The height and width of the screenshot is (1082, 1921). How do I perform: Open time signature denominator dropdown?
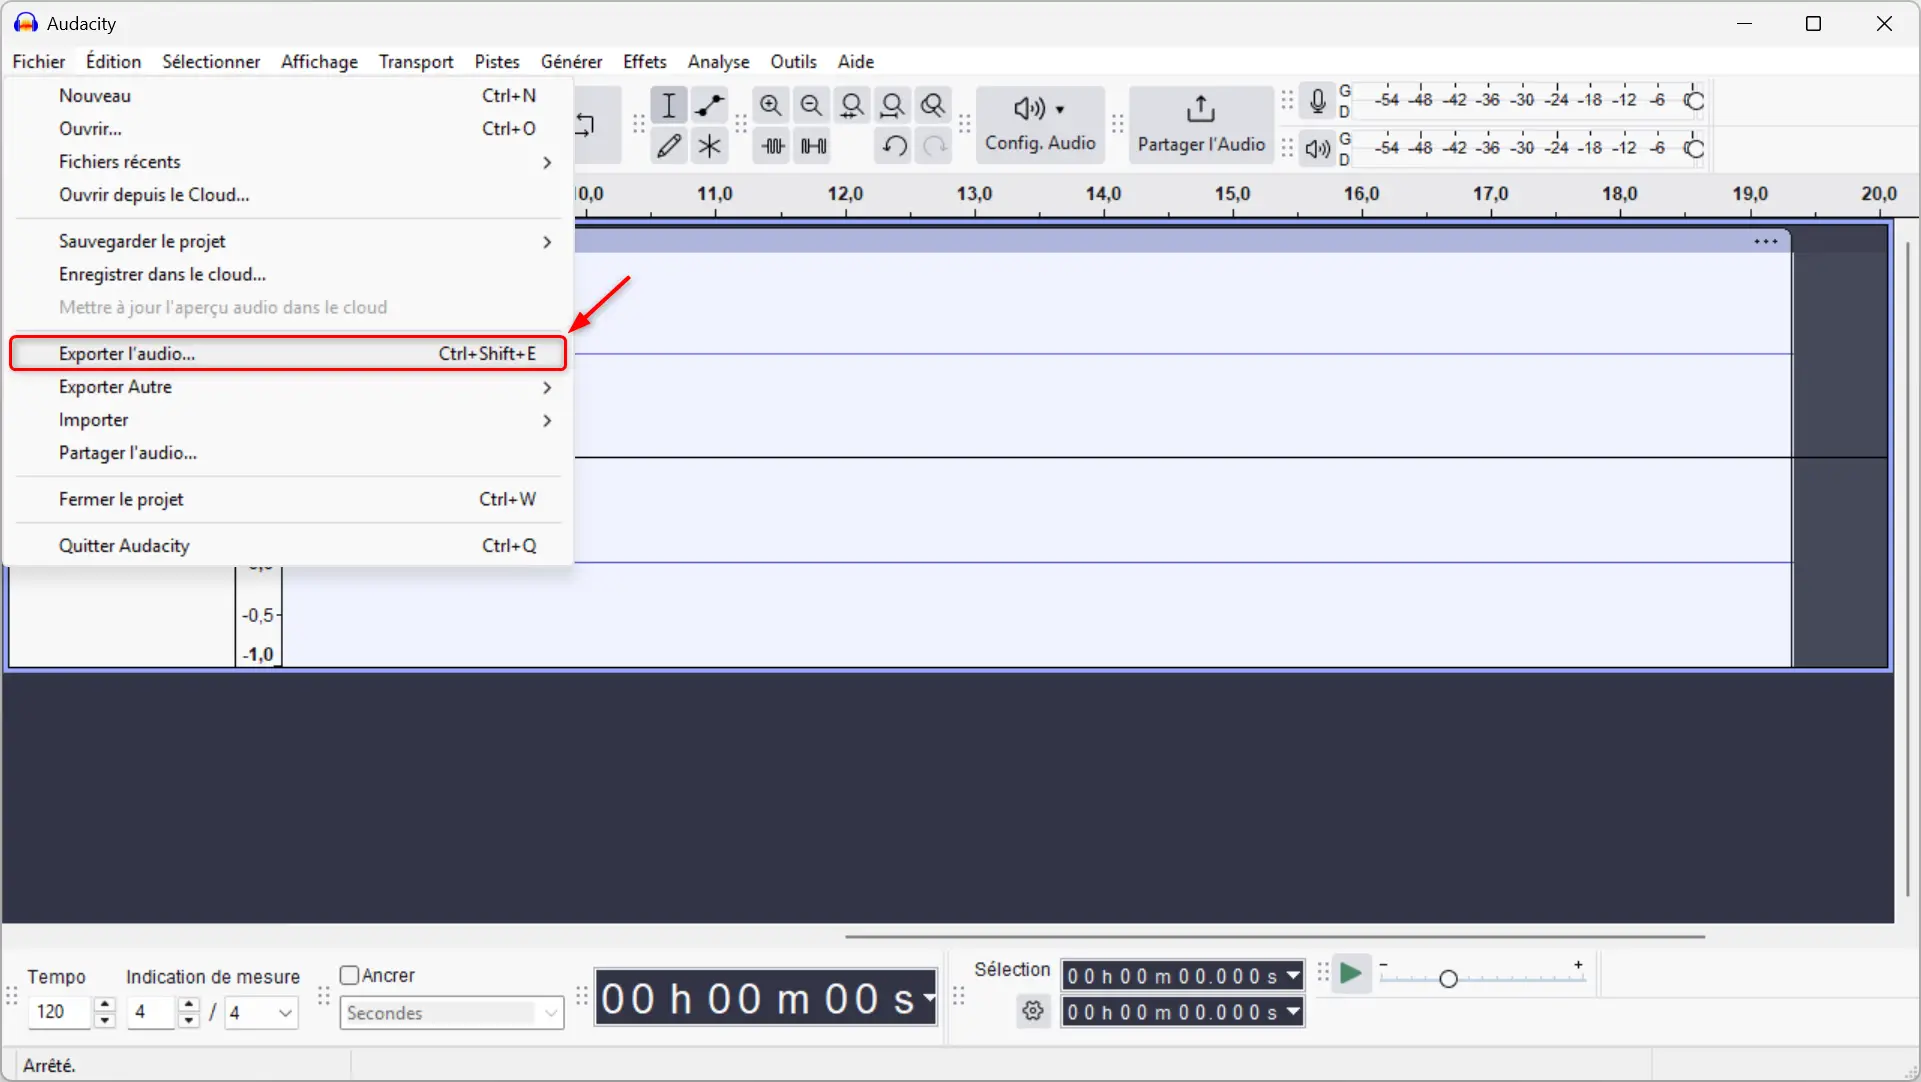point(261,1013)
